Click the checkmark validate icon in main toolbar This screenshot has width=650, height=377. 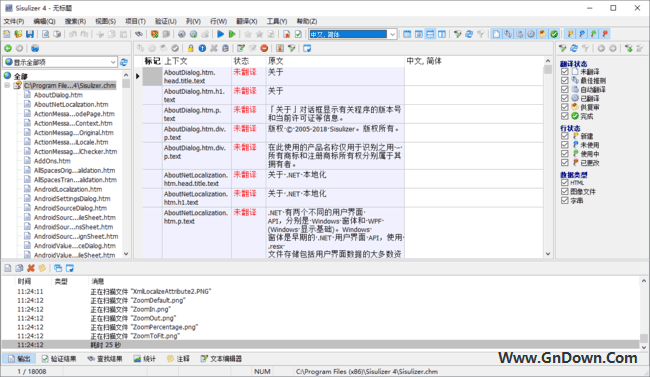298,34
